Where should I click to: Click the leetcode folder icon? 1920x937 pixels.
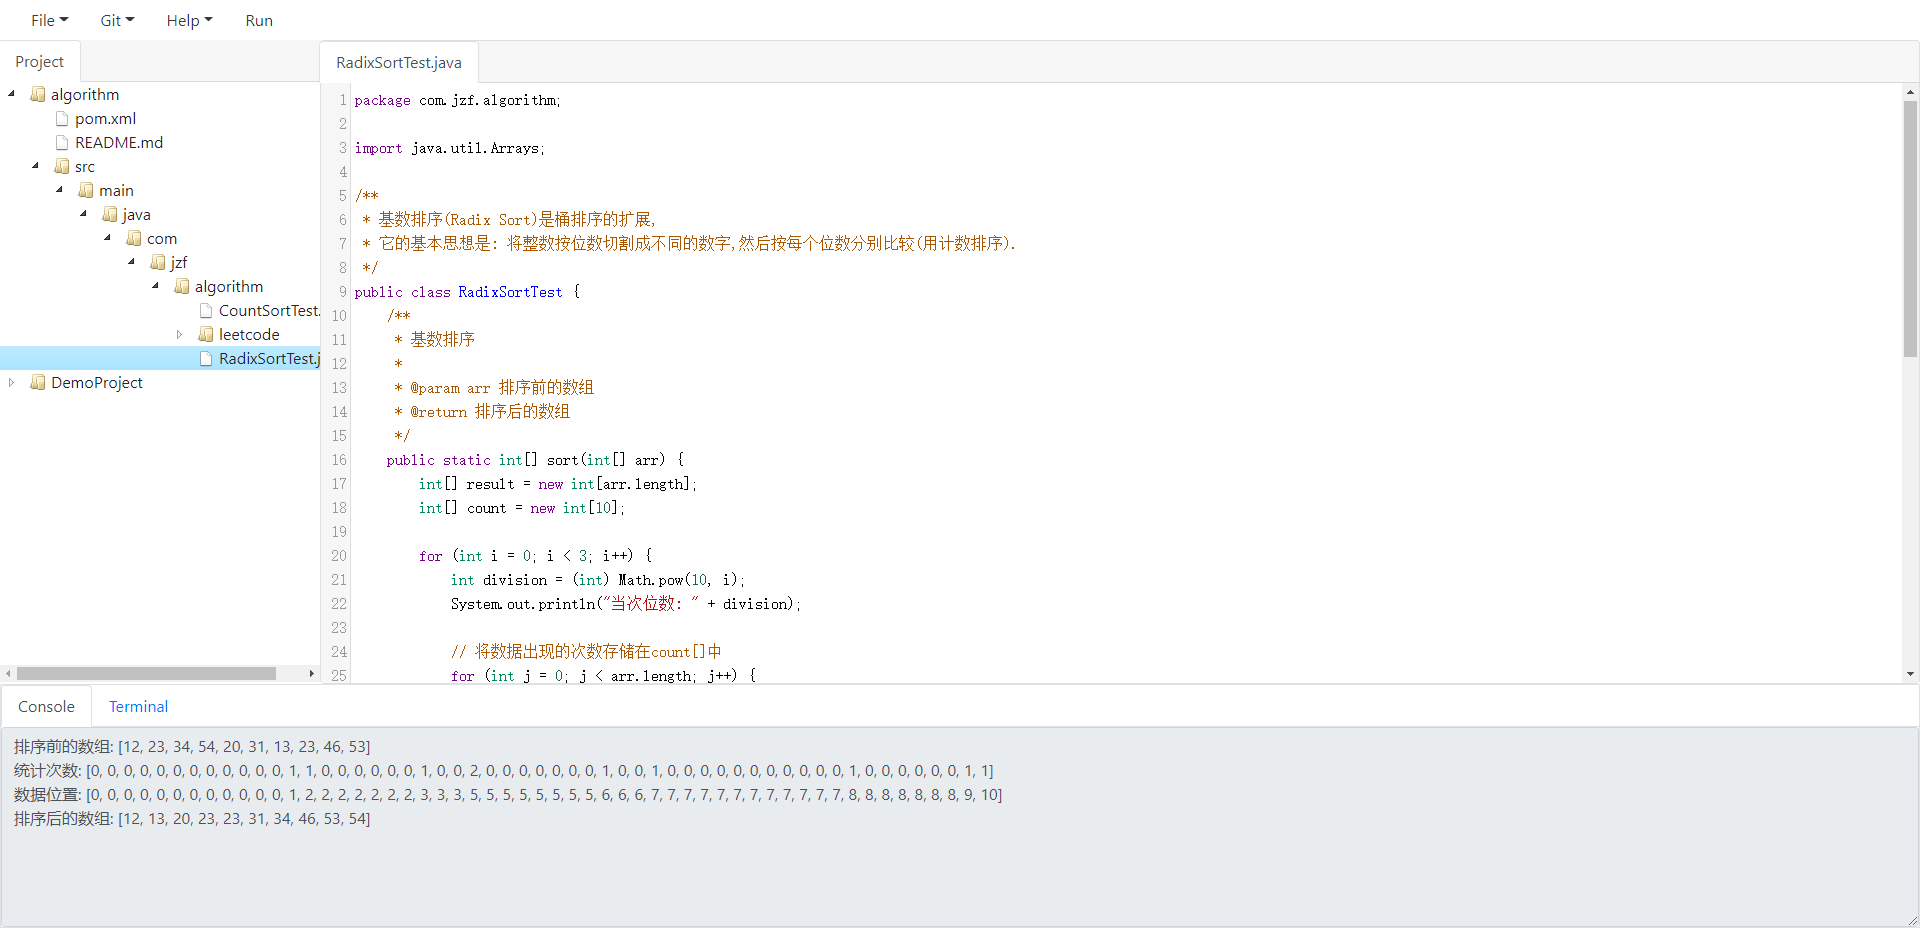click(206, 334)
